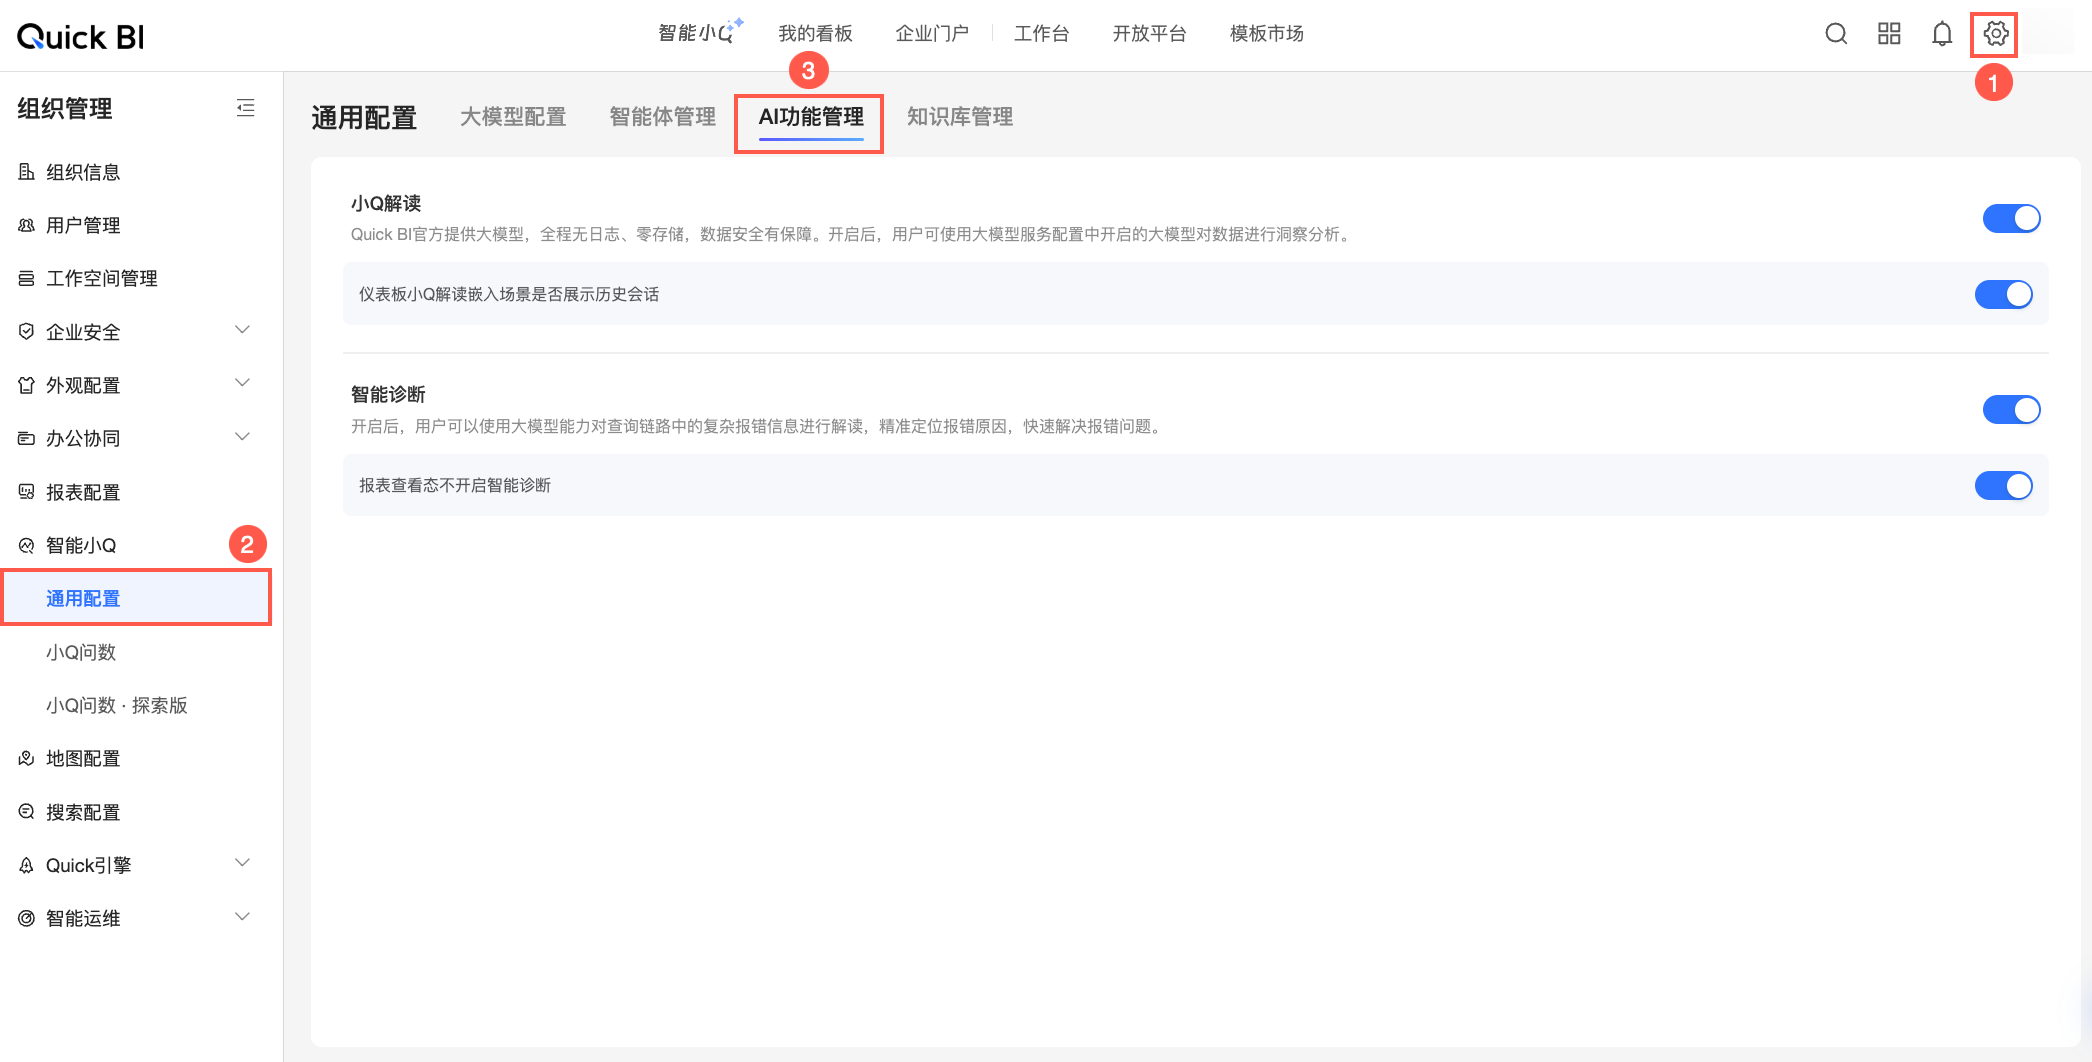2092x1062 pixels.
Task: Go to 地图配置 page
Action: click(x=83, y=758)
